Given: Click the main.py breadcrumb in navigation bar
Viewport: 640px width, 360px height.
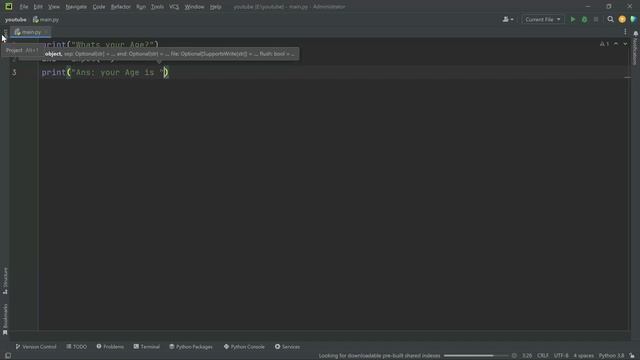Looking at the screenshot, I should click(x=46, y=19).
